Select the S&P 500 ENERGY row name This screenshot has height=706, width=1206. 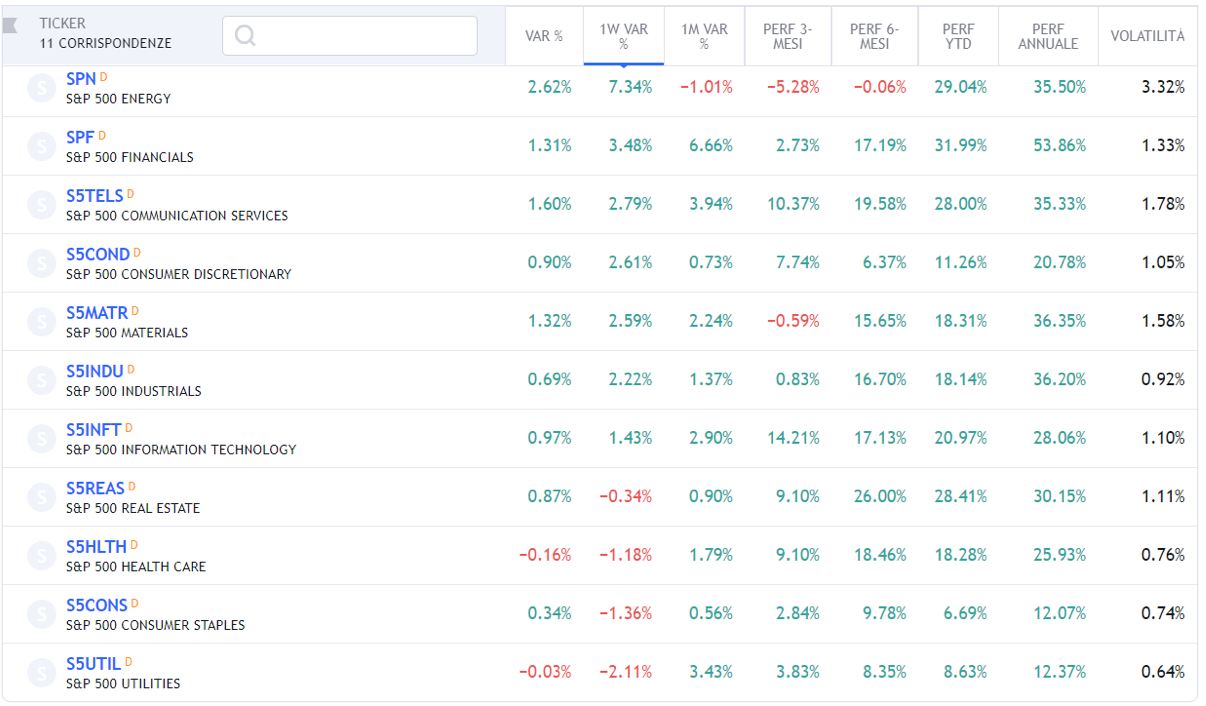click(x=118, y=99)
